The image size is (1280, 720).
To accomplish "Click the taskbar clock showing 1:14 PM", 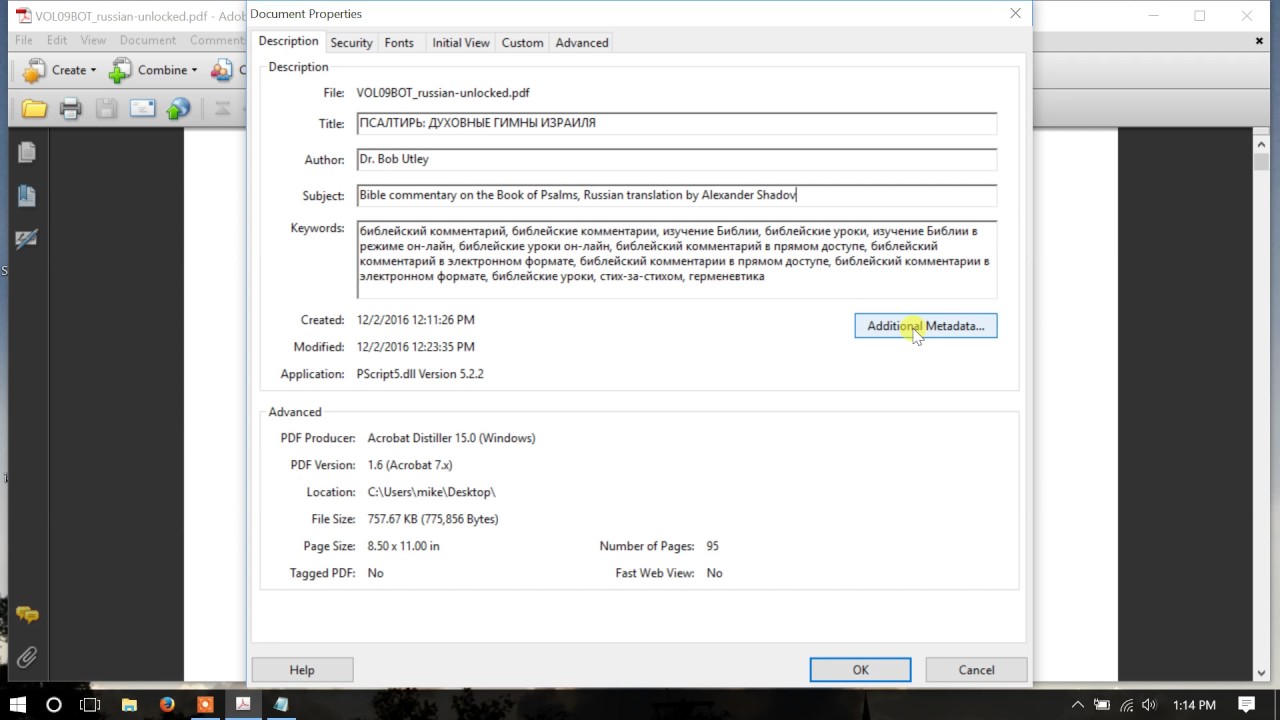I will click(x=1194, y=705).
